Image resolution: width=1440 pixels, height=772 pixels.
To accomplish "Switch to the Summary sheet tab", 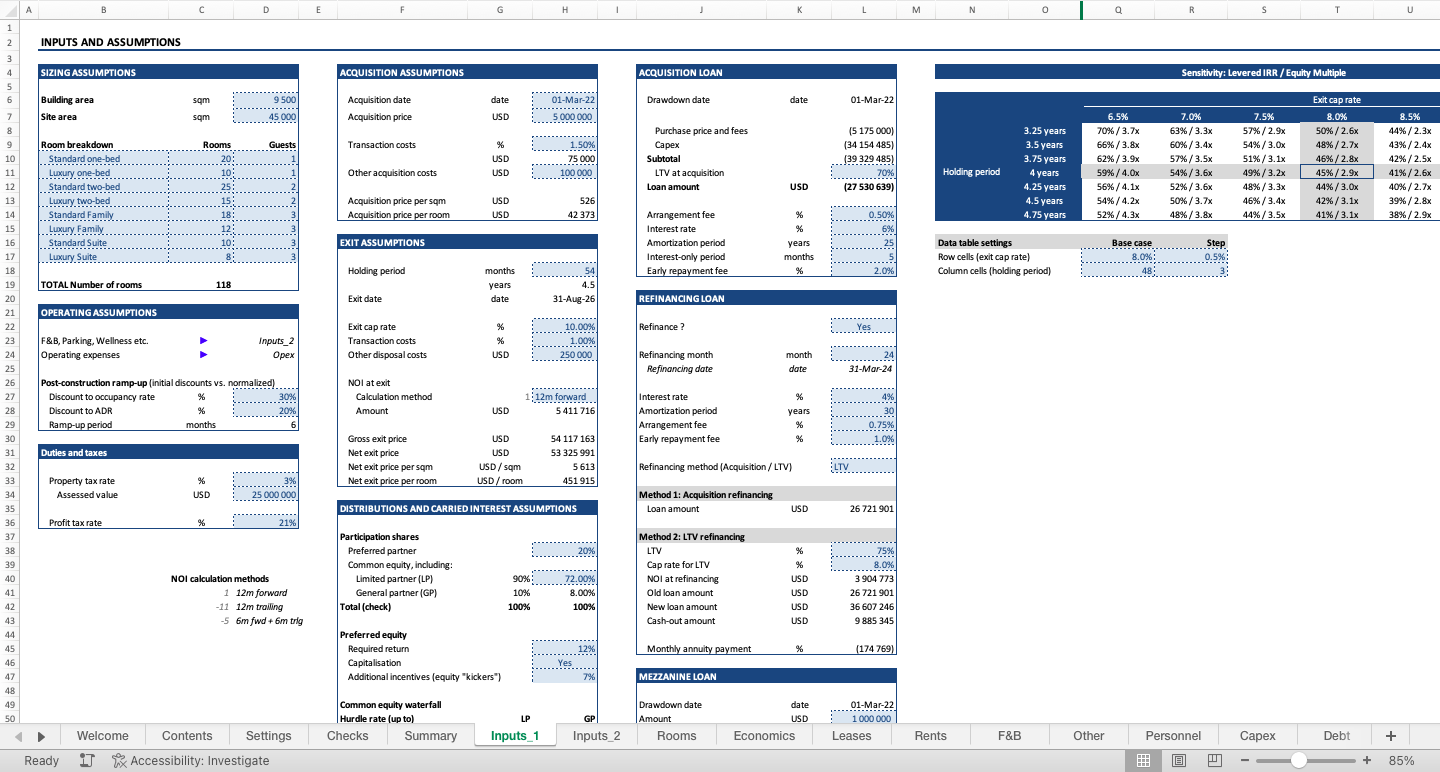I will pos(429,735).
